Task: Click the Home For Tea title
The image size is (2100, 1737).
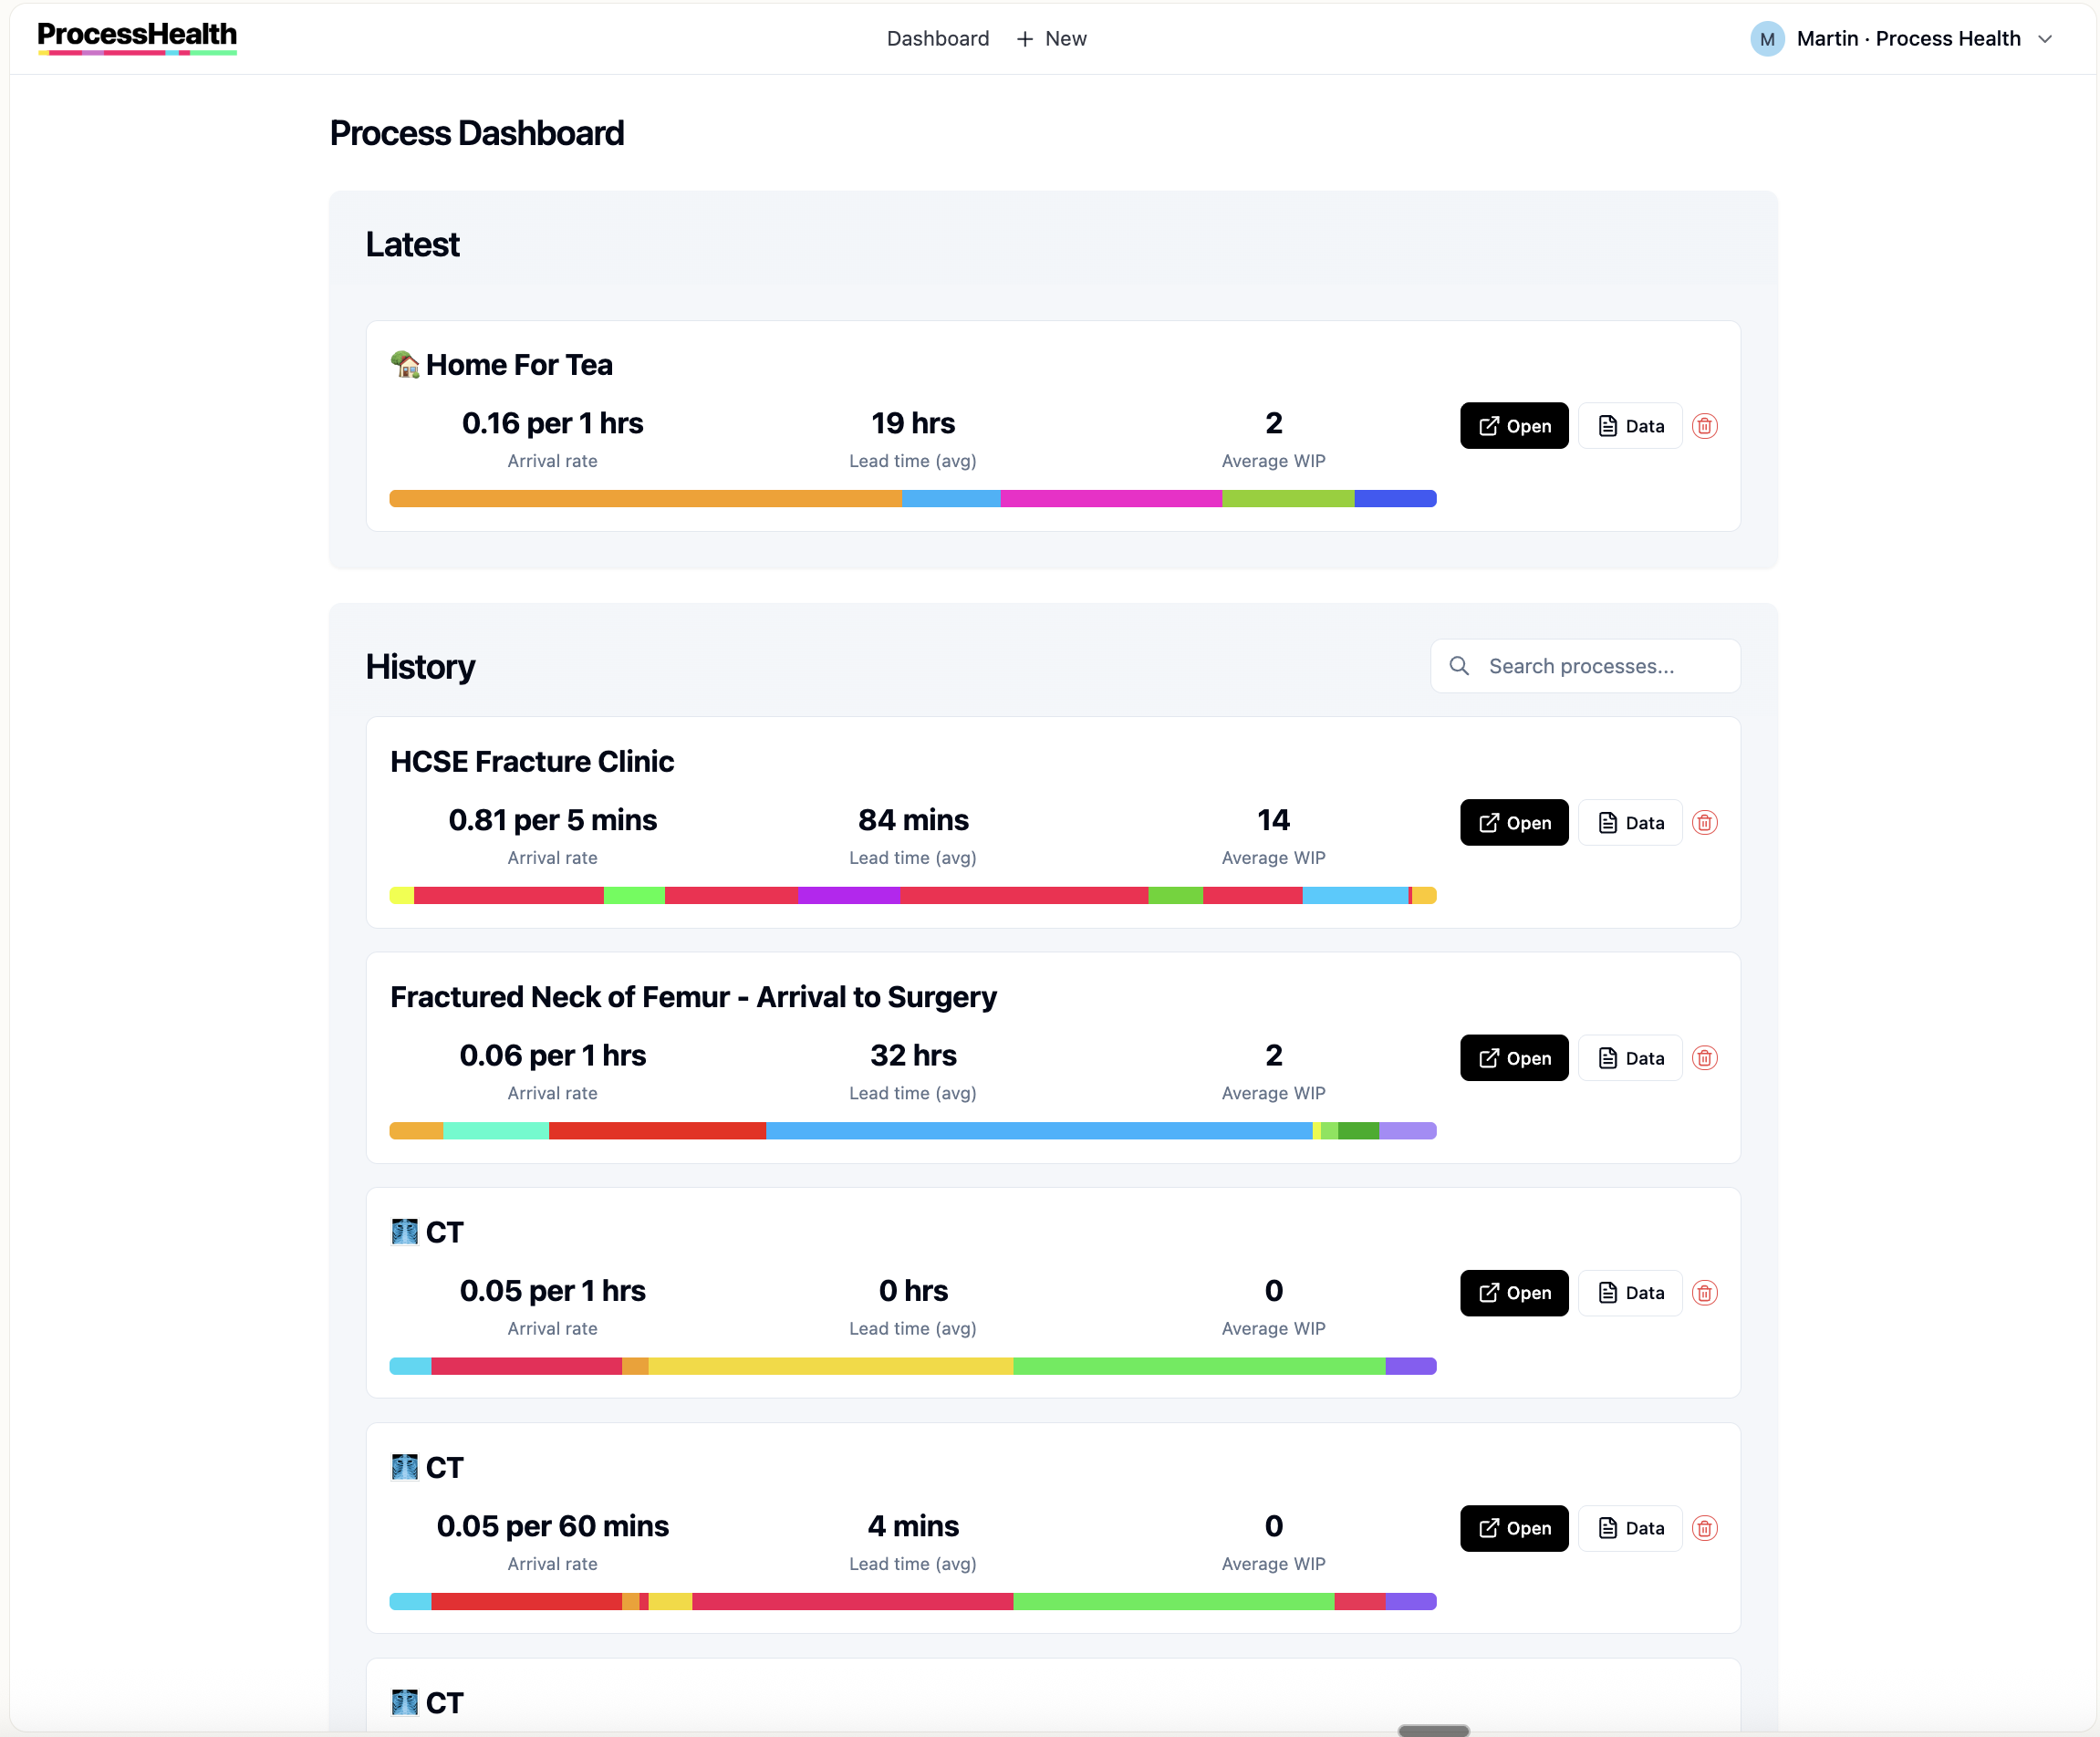Action: coord(519,365)
